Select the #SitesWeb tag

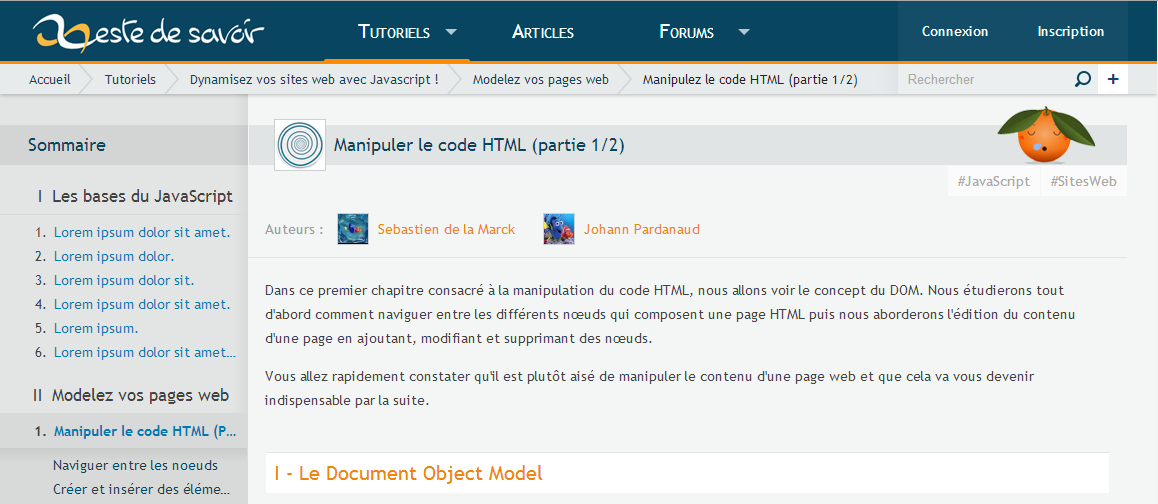pos(1083,181)
